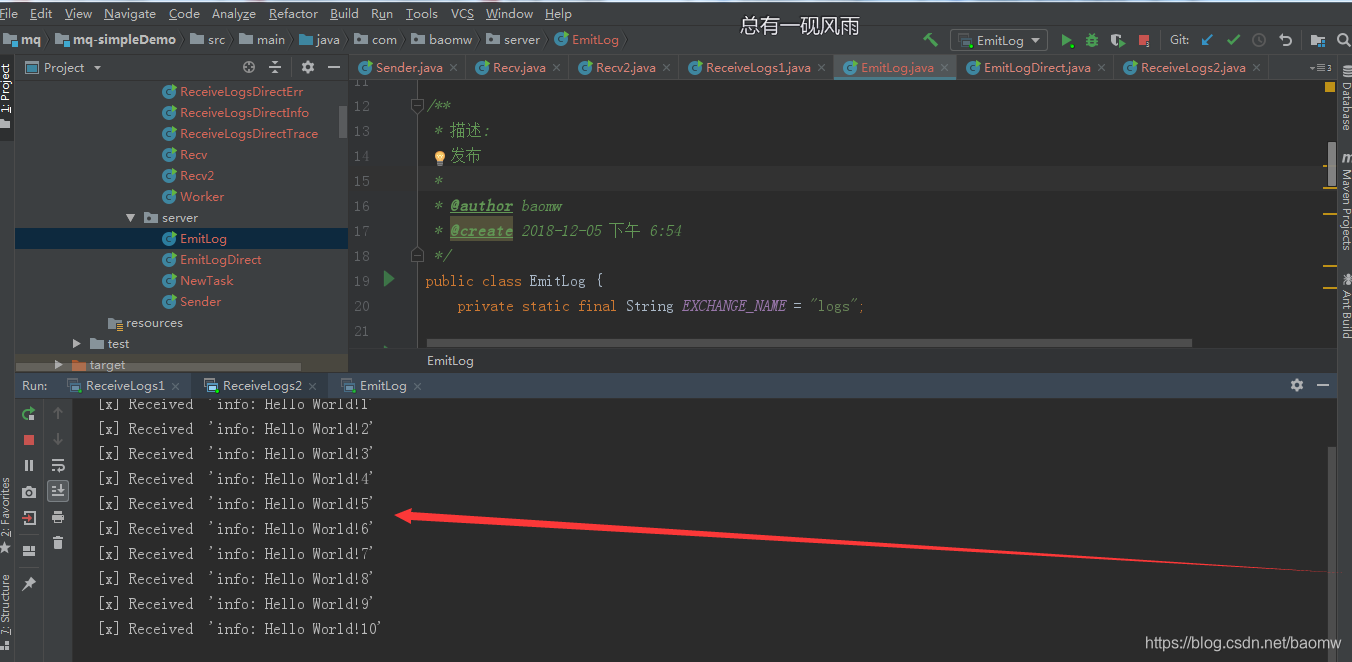Switch to the EmitLog run tab
The width and height of the screenshot is (1352, 662).
click(x=383, y=385)
